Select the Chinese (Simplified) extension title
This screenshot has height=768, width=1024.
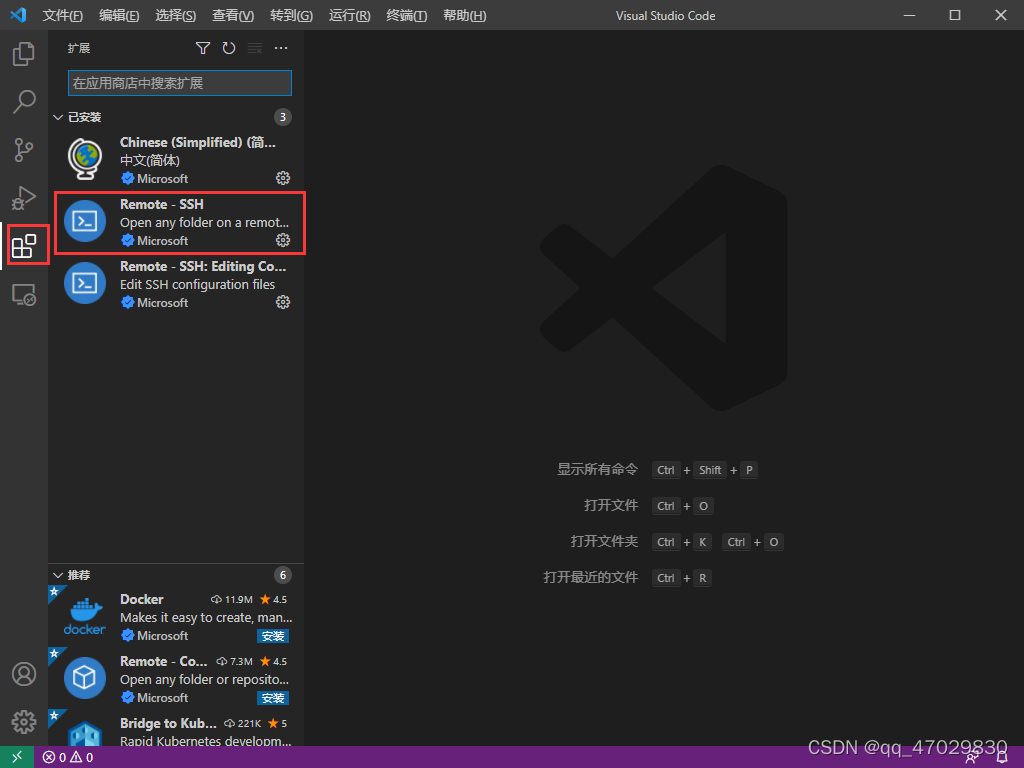pyautogui.click(x=198, y=142)
